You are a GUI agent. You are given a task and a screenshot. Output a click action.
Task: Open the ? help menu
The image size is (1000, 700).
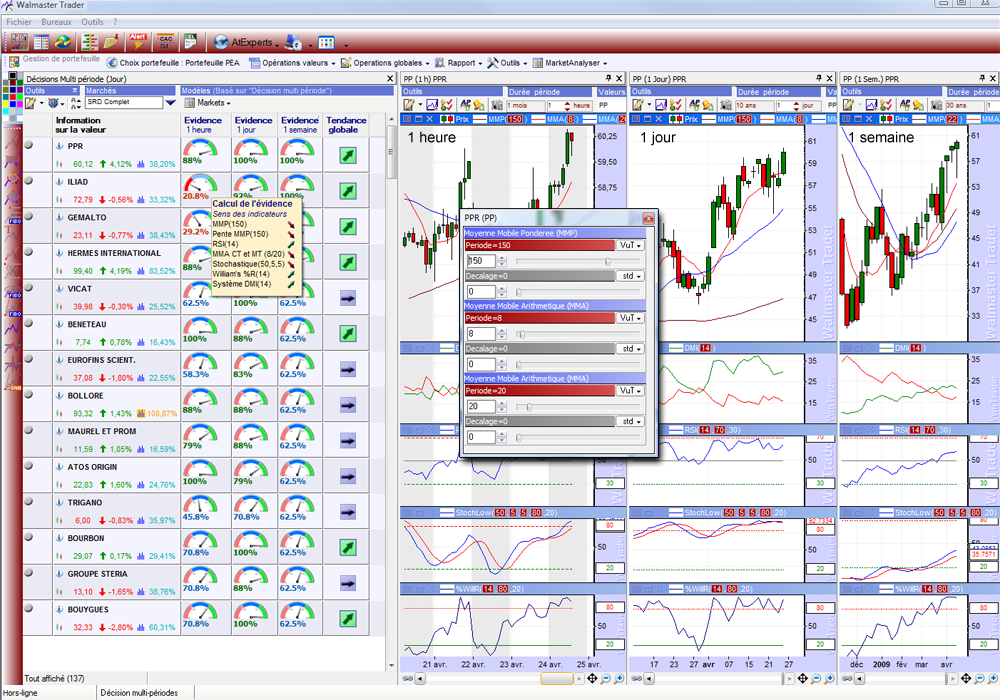coord(115,22)
